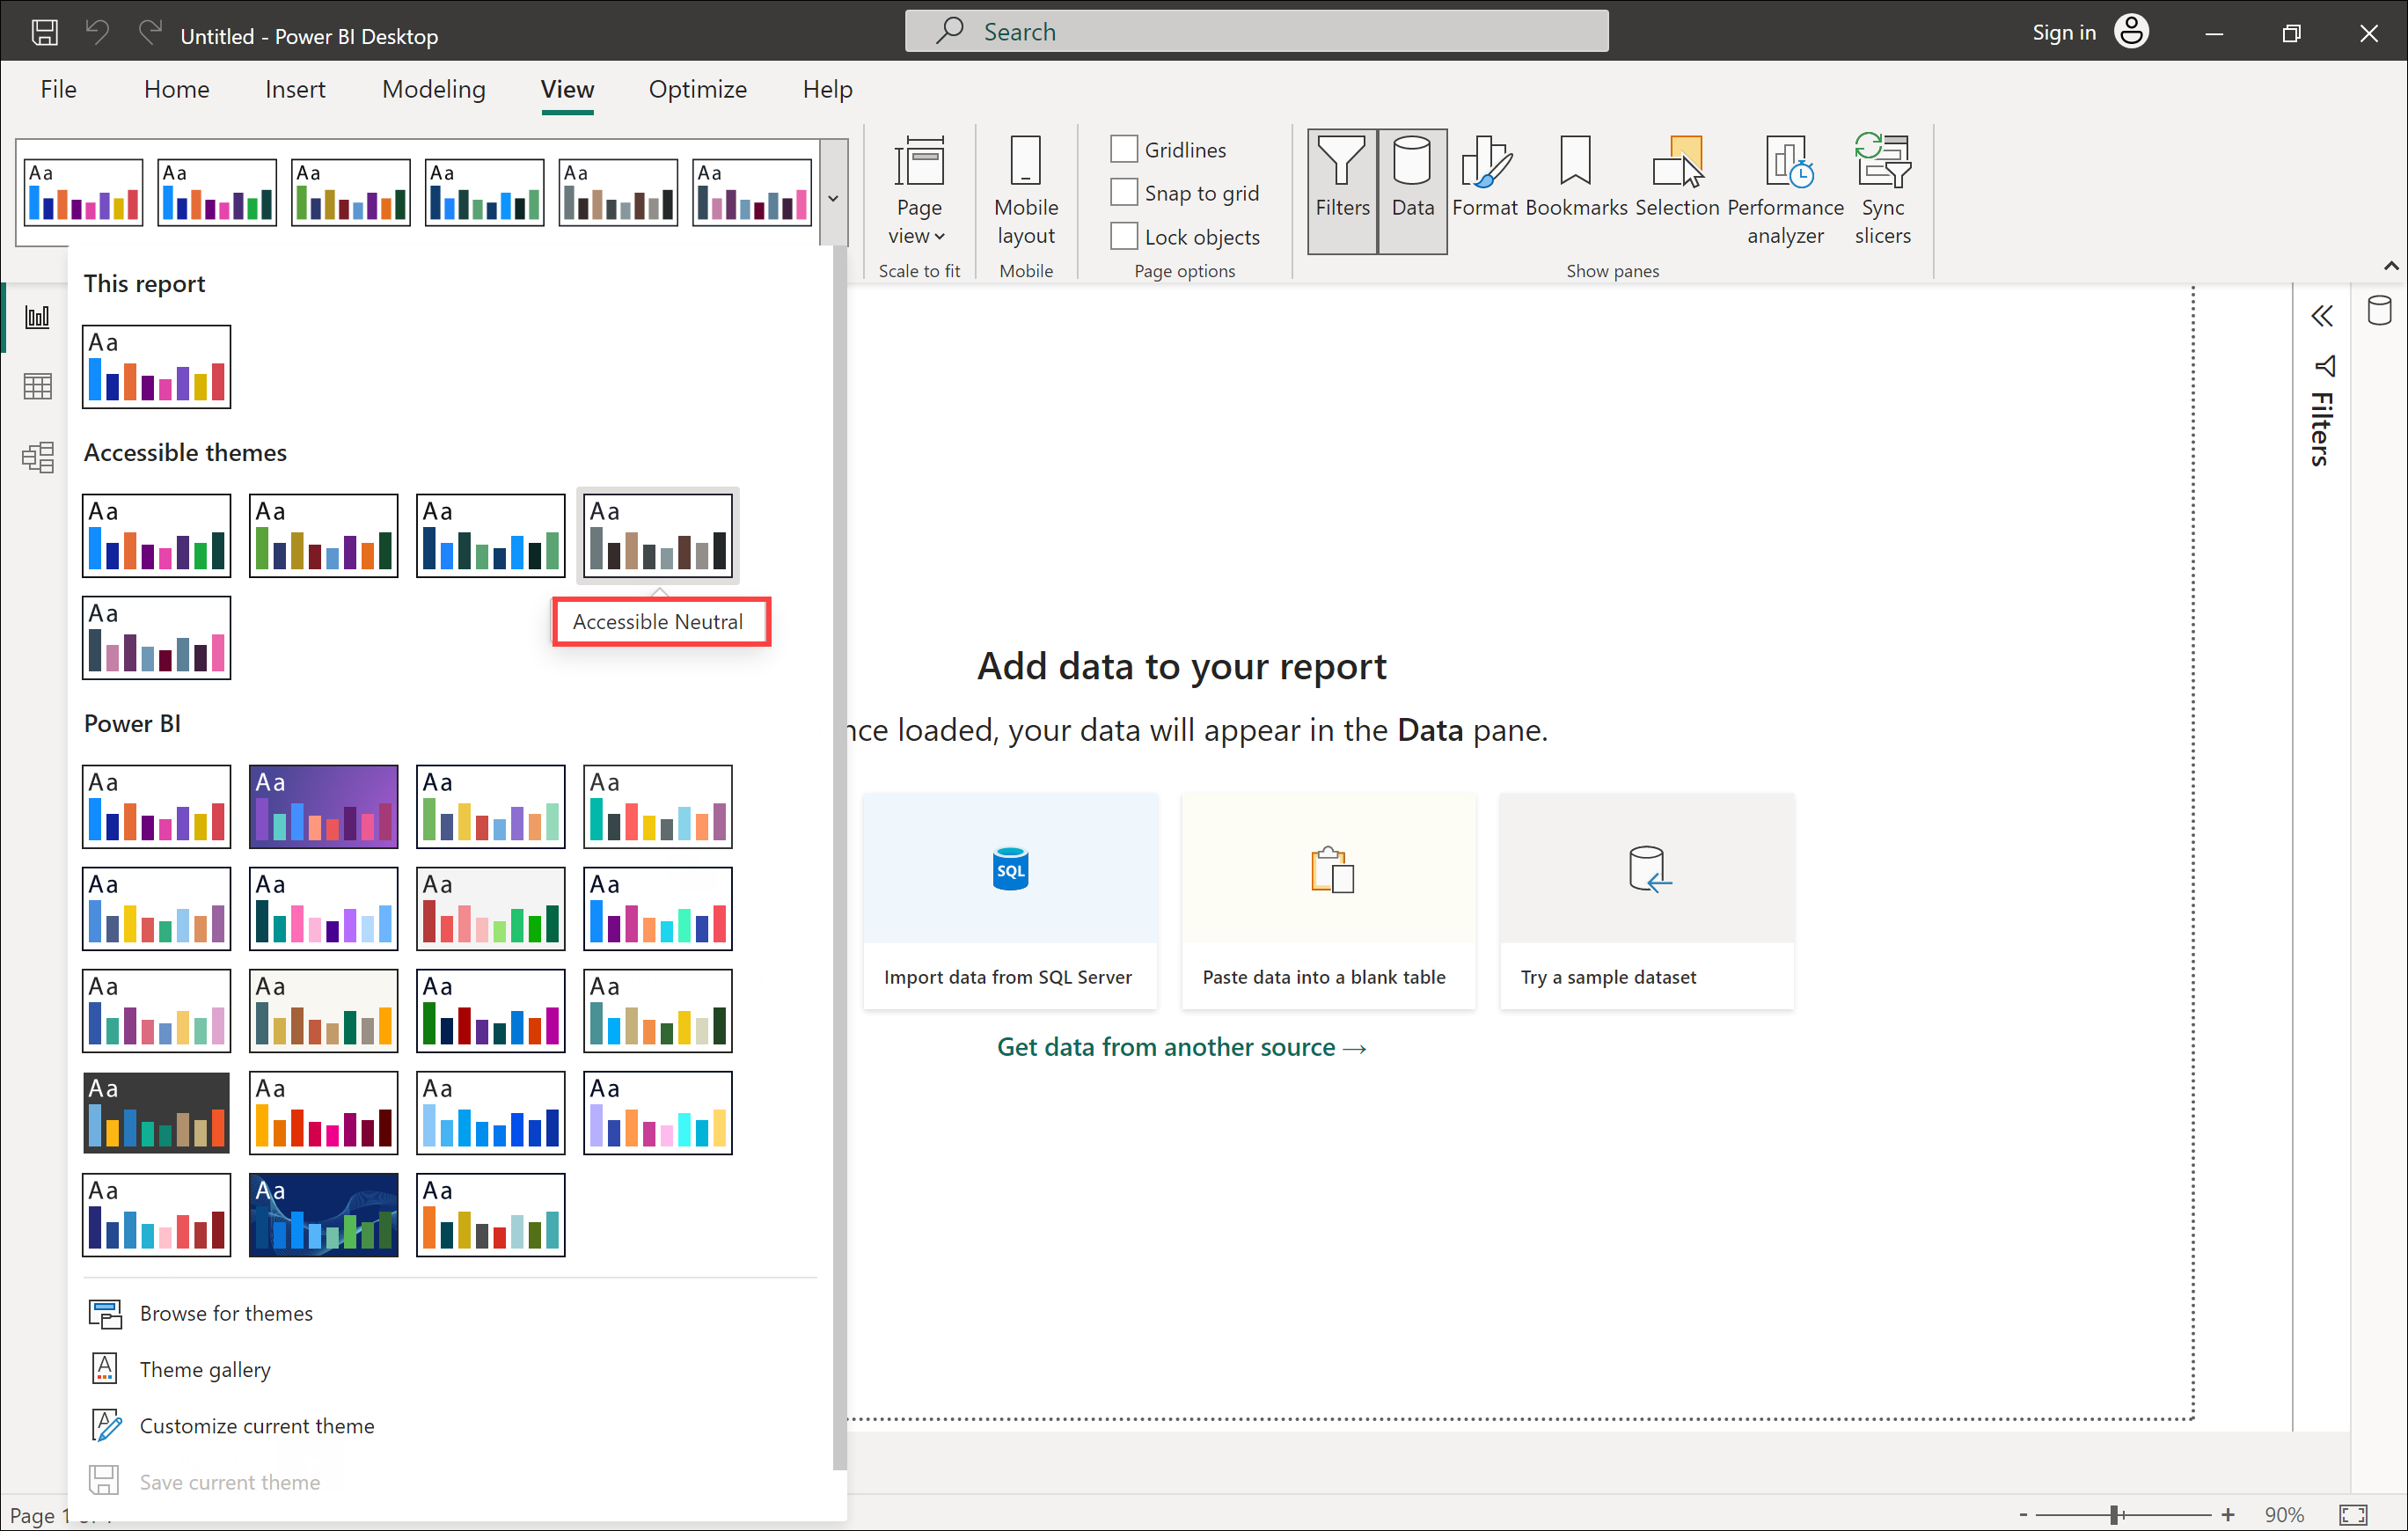Switch to the Modeling tab
Image resolution: width=2408 pixels, height=1531 pixels.
tap(433, 89)
